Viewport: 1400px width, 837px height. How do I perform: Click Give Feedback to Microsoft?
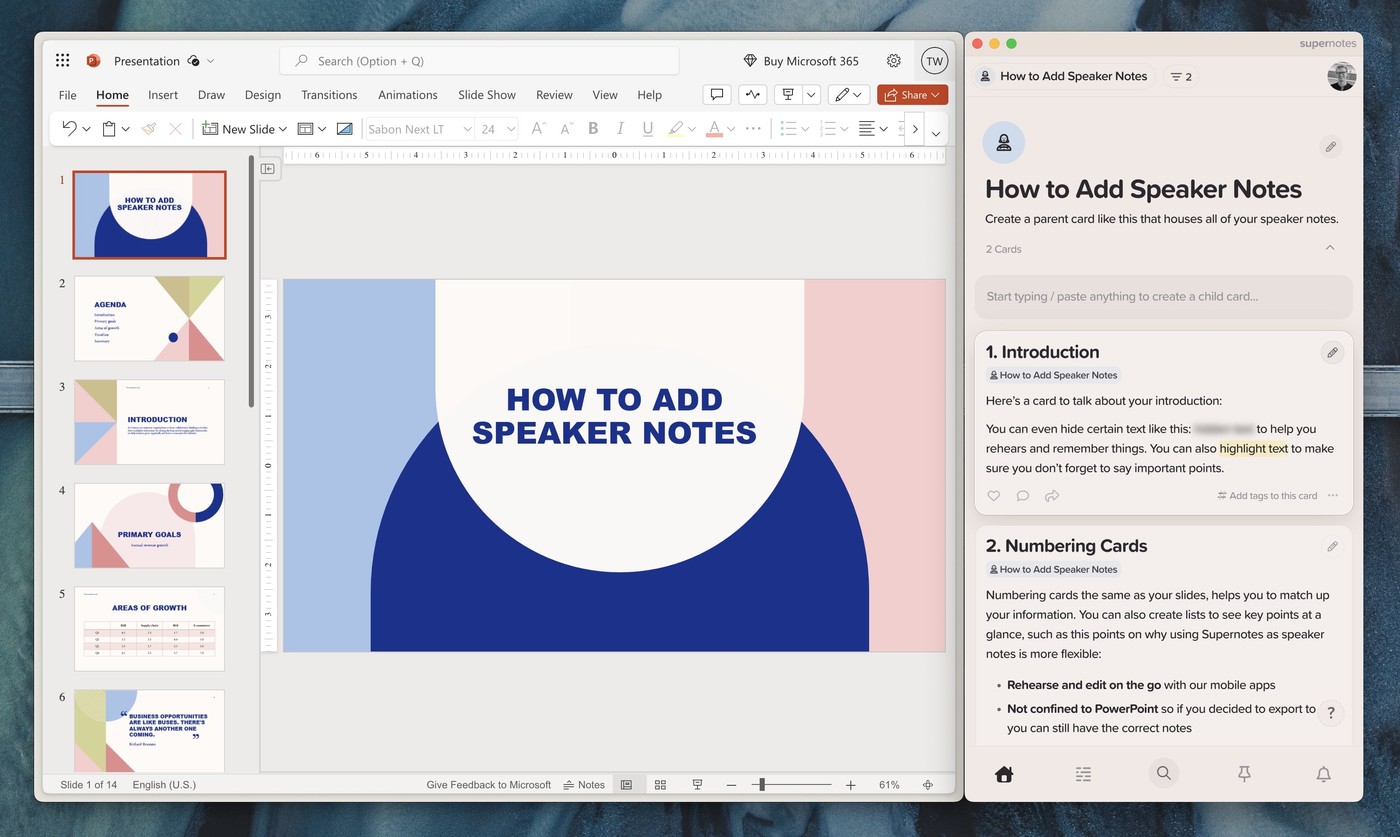(x=488, y=785)
